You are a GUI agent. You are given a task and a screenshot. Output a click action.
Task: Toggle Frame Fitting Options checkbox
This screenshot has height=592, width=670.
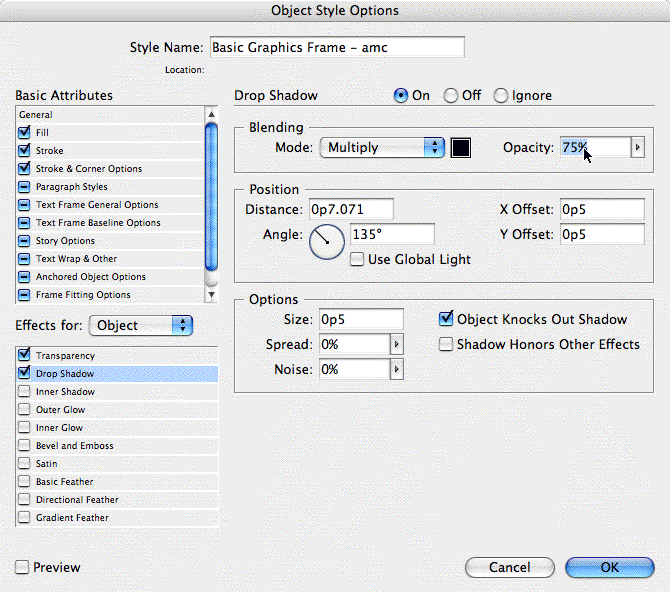click(24, 295)
